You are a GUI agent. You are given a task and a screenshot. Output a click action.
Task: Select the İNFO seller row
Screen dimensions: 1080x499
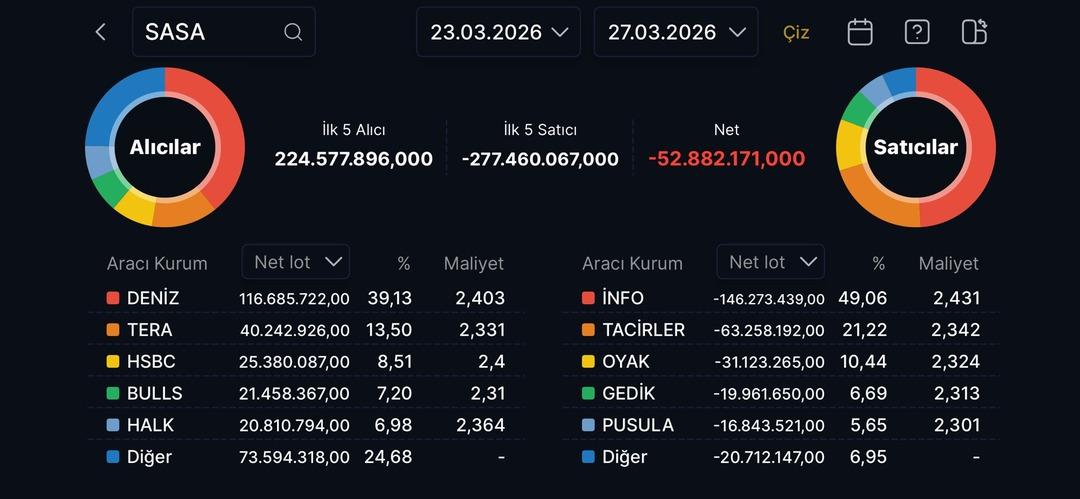781,298
